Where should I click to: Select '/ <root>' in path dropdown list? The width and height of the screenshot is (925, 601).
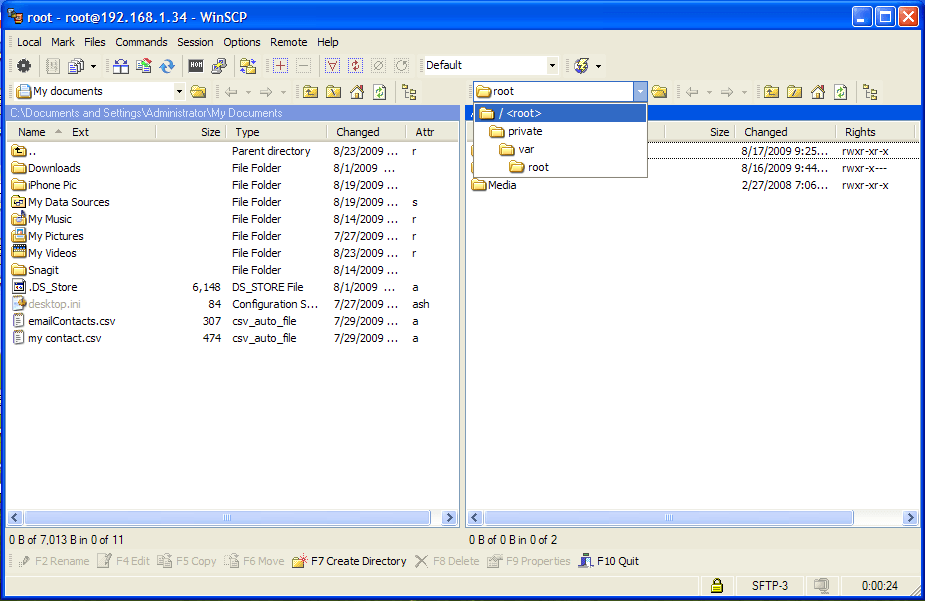click(x=560, y=113)
